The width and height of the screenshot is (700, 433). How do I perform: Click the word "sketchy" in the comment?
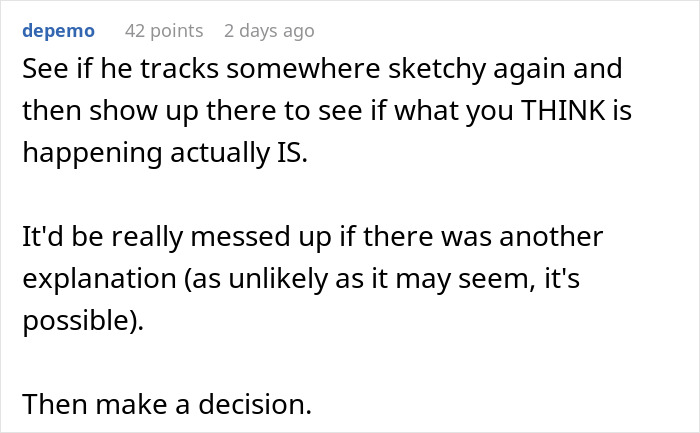pos(437,69)
